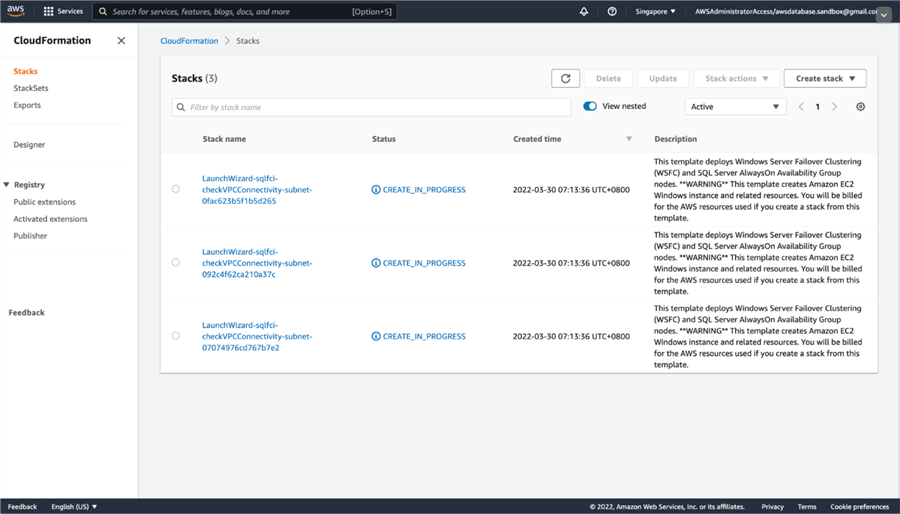
Task: Toggle the View nested switch
Action: pyautogui.click(x=590, y=106)
